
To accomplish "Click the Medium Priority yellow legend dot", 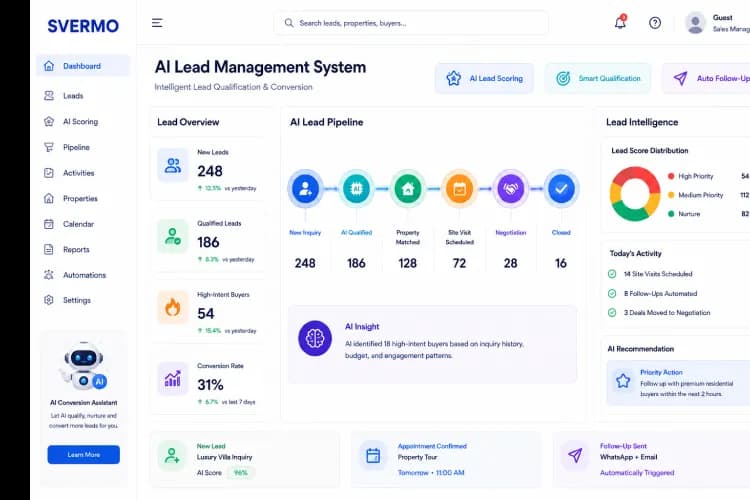I will tap(671, 195).
